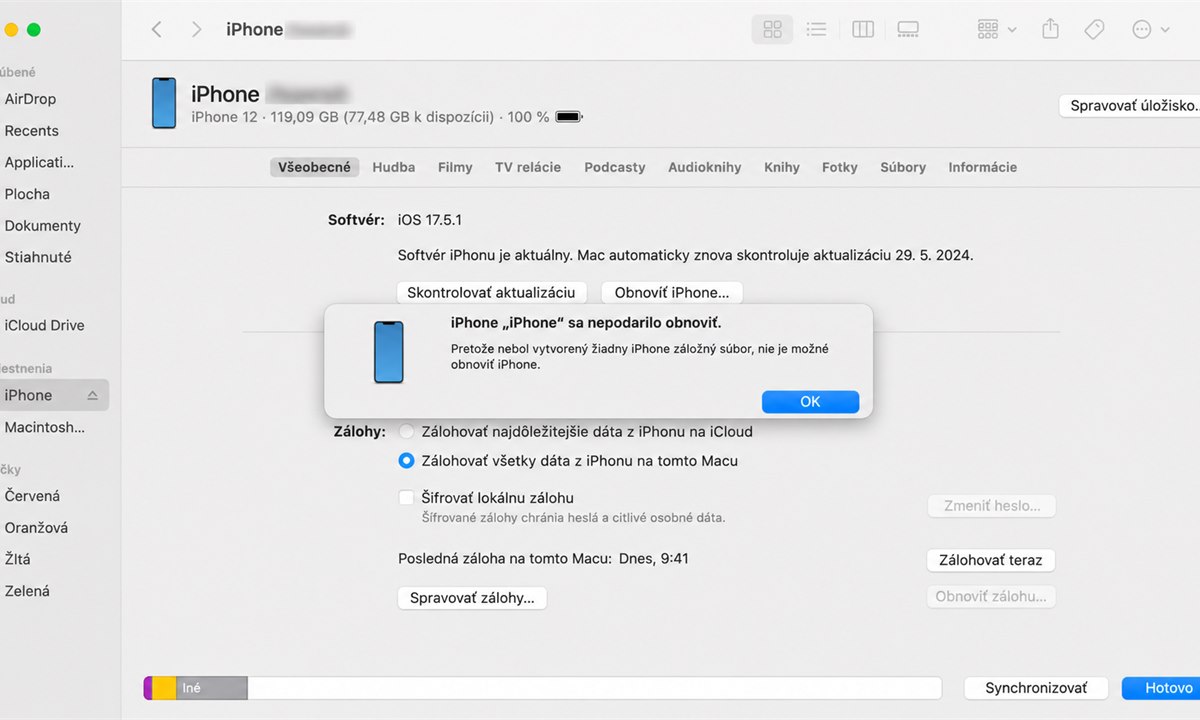Screen dimensions: 1200x720
Task: Click the yellow segment of storage bar
Action: click(x=165, y=688)
